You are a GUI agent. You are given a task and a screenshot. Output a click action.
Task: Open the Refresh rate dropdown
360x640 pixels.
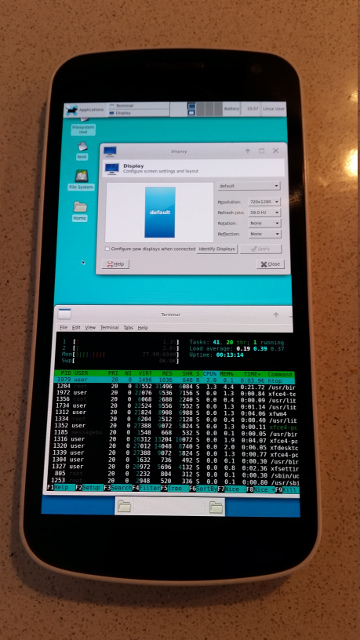click(x=264, y=213)
